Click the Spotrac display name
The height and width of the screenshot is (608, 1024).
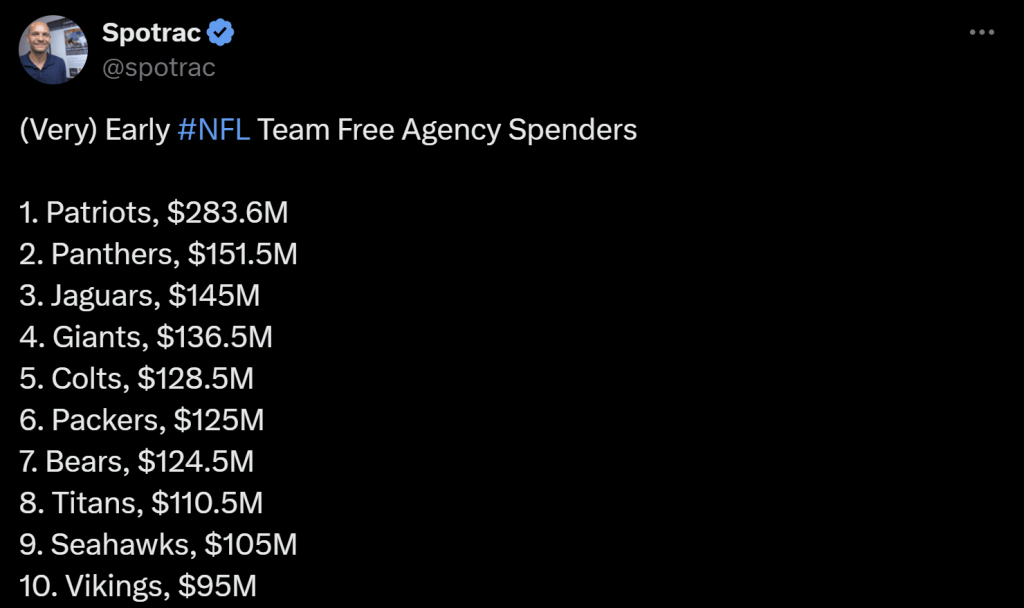[x=151, y=33]
